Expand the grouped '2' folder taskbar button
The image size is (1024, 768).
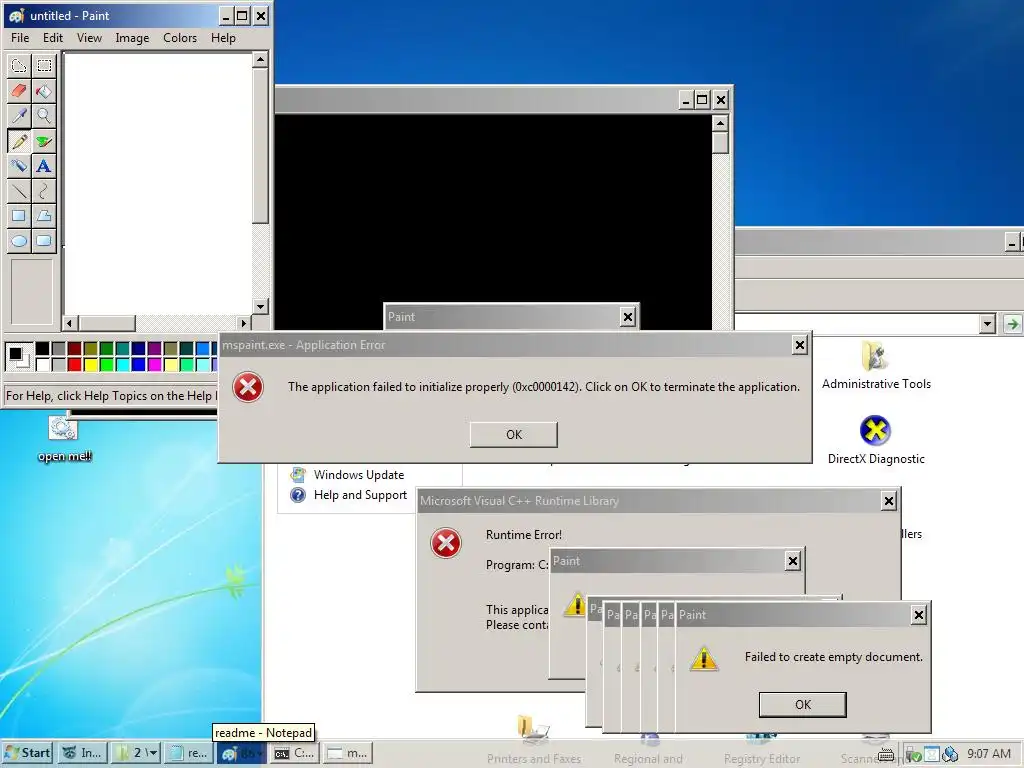click(136, 753)
